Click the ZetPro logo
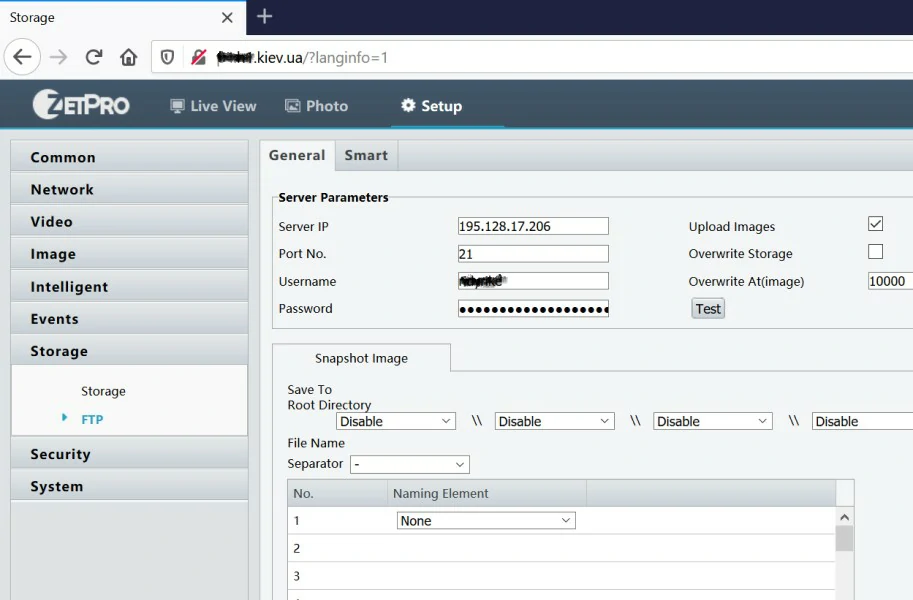The width and height of the screenshot is (913, 600). [x=81, y=105]
